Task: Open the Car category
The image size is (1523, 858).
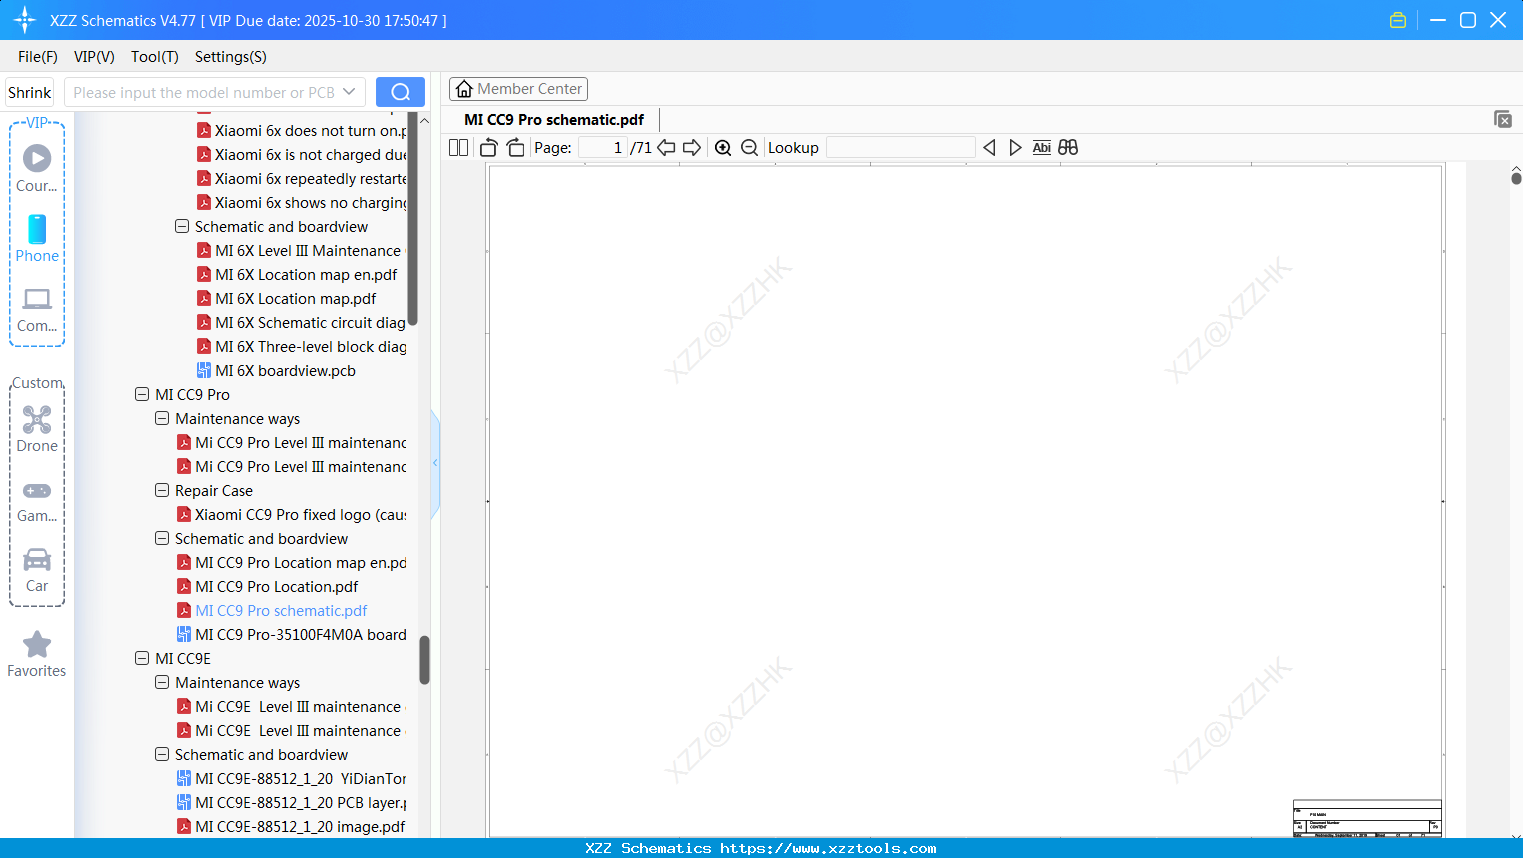Action: point(37,570)
